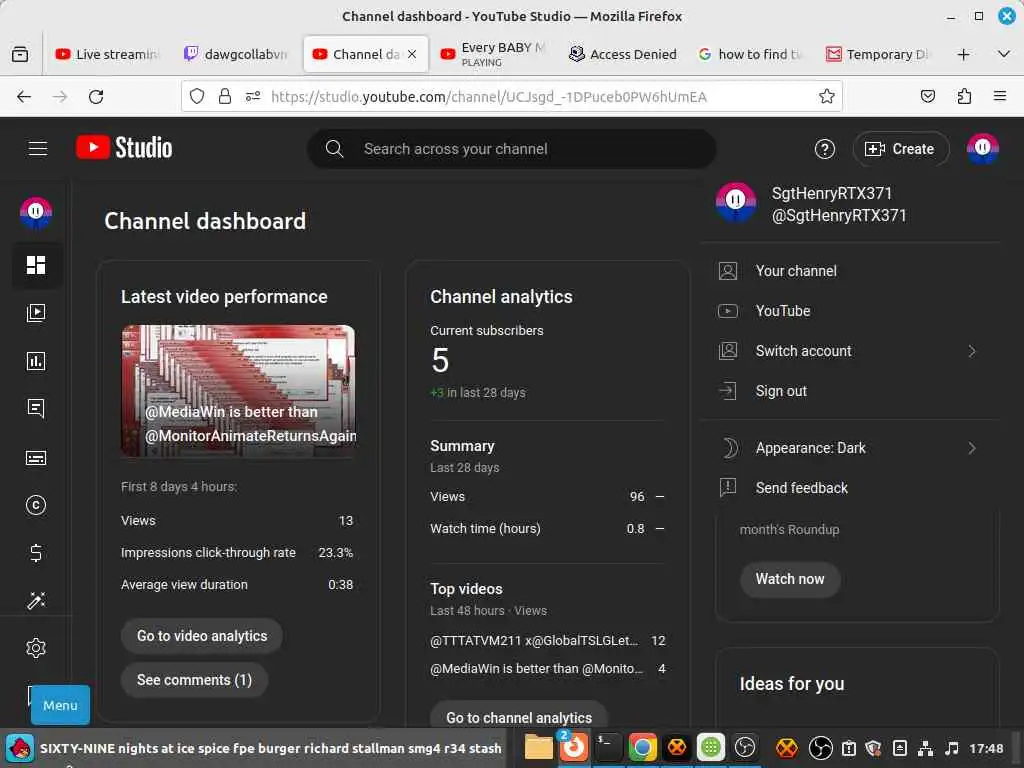This screenshot has height=768, width=1024.
Task: Switch to the how to find Google tab
Action: pyautogui.click(x=751, y=54)
